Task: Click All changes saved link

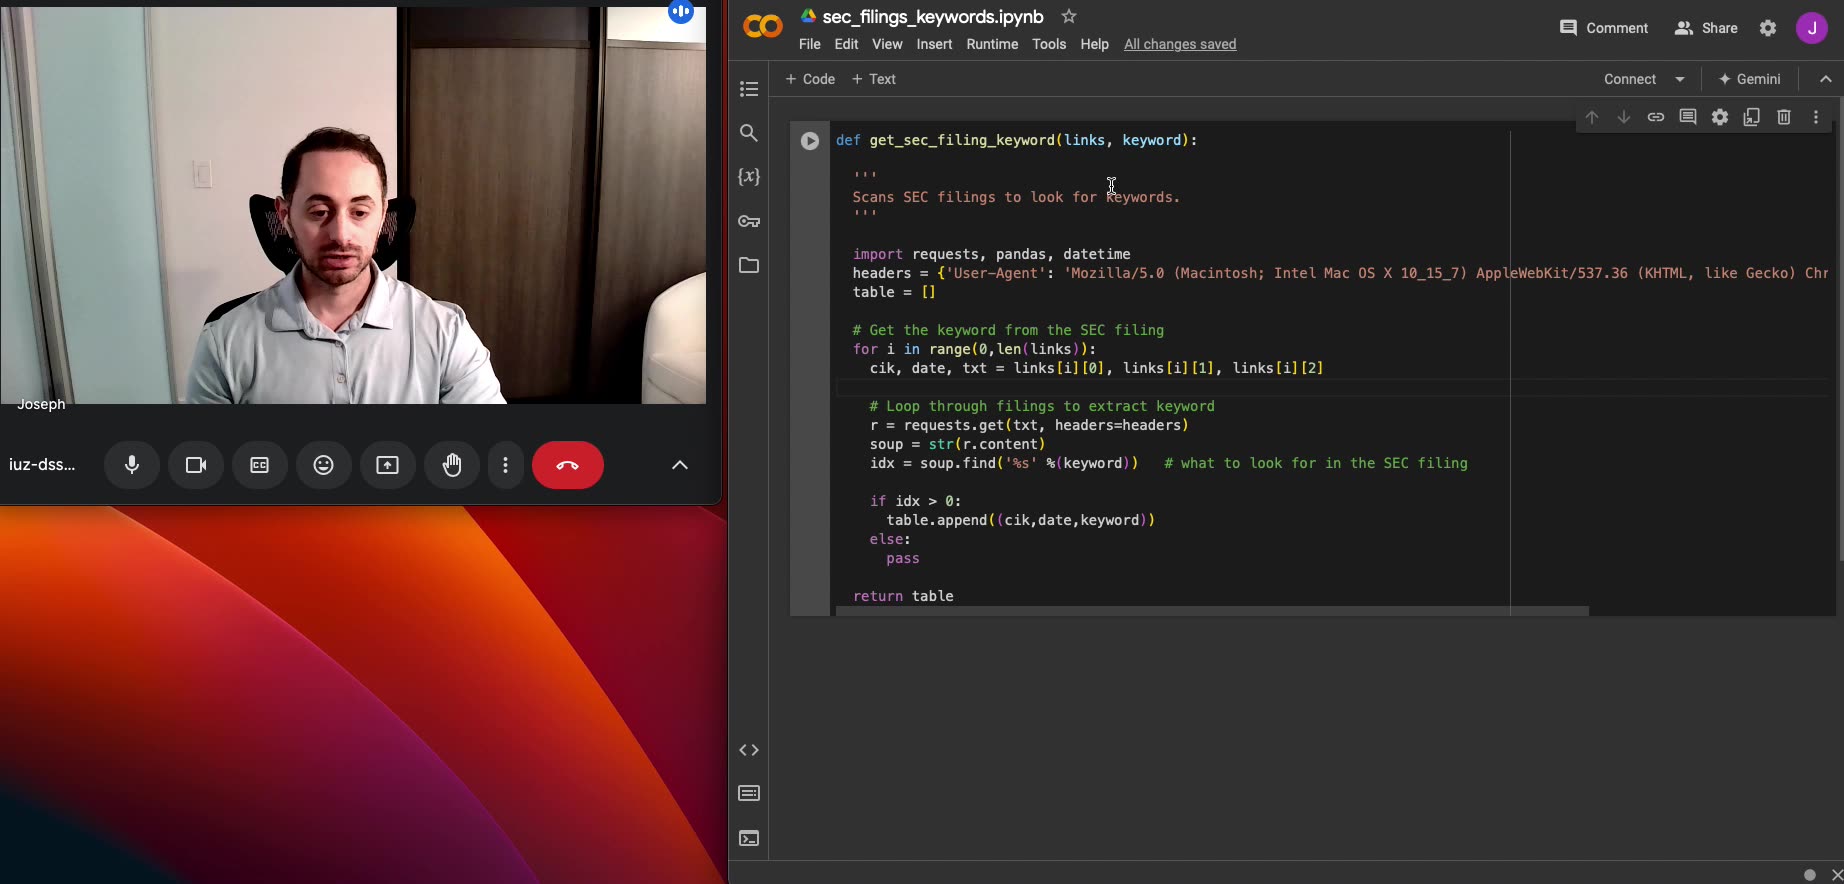Action: 1180,44
